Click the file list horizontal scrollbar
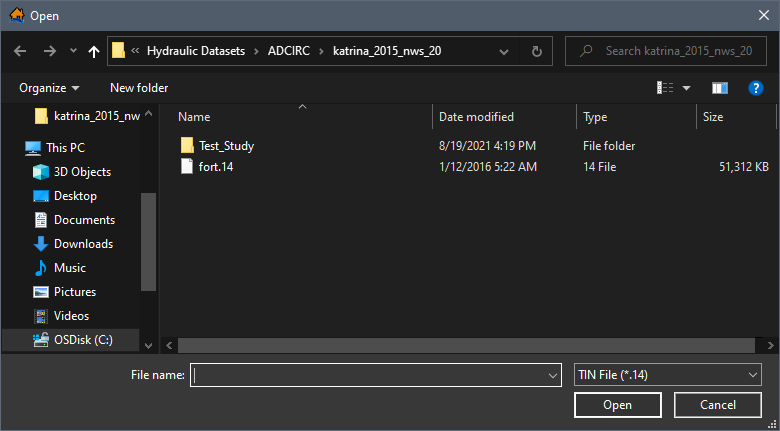Image resolution: width=780 pixels, height=431 pixels. (466, 345)
